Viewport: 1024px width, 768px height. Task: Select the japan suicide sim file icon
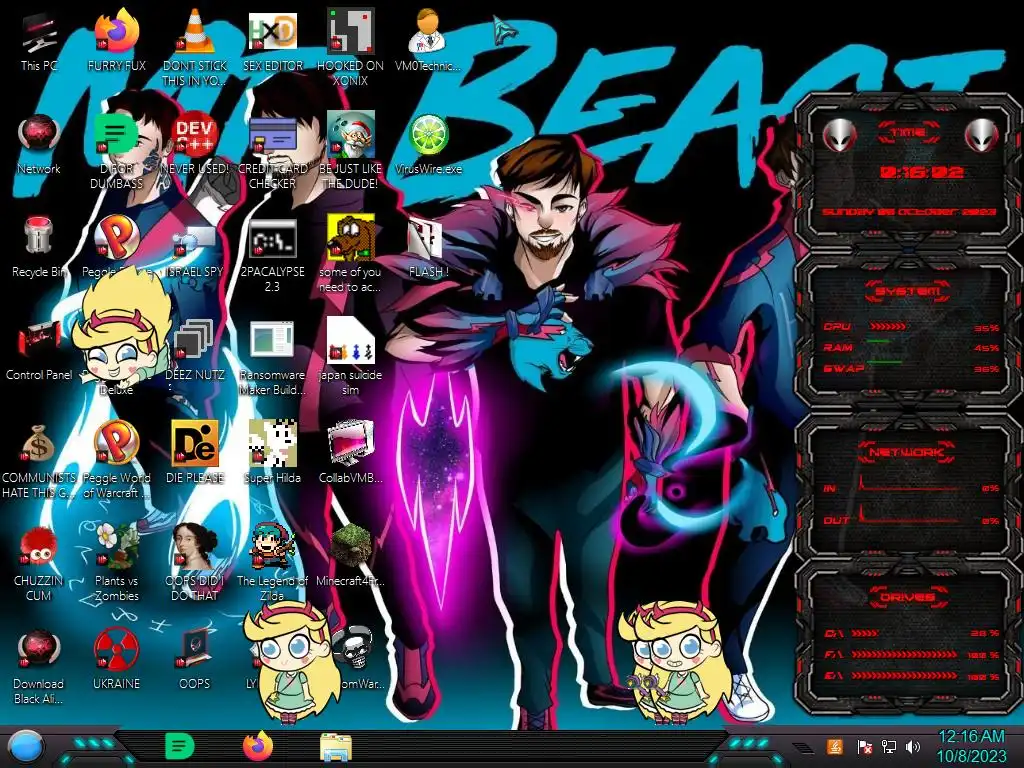(350, 357)
